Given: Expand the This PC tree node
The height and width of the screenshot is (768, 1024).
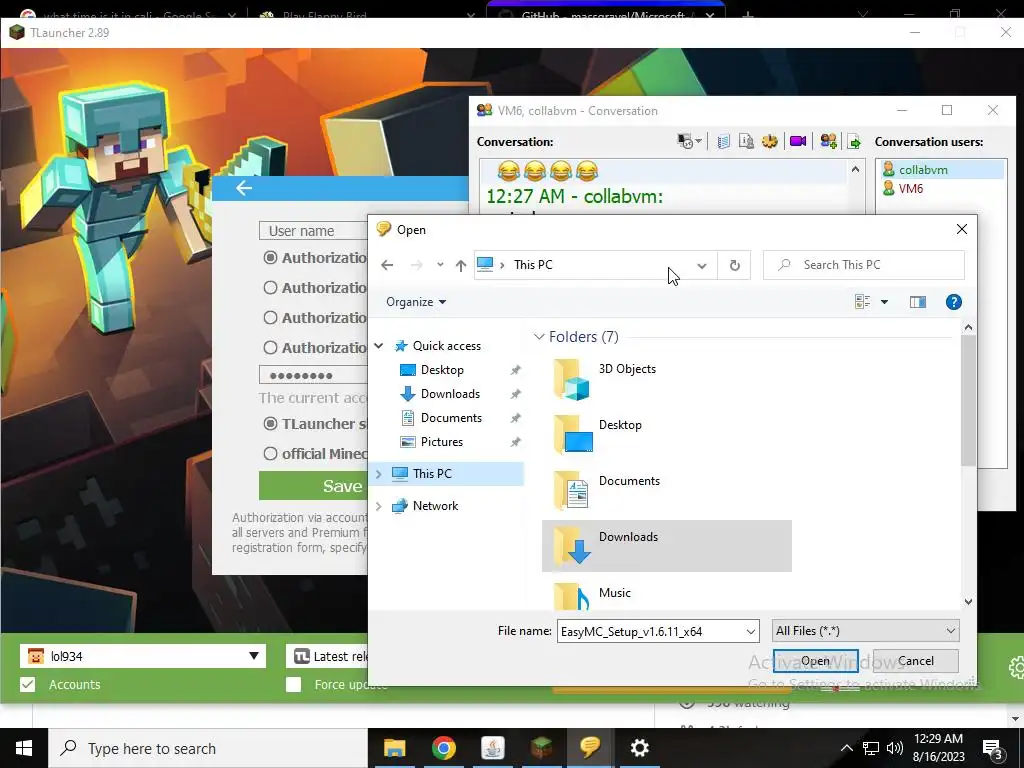Looking at the screenshot, I should coord(379,474).
